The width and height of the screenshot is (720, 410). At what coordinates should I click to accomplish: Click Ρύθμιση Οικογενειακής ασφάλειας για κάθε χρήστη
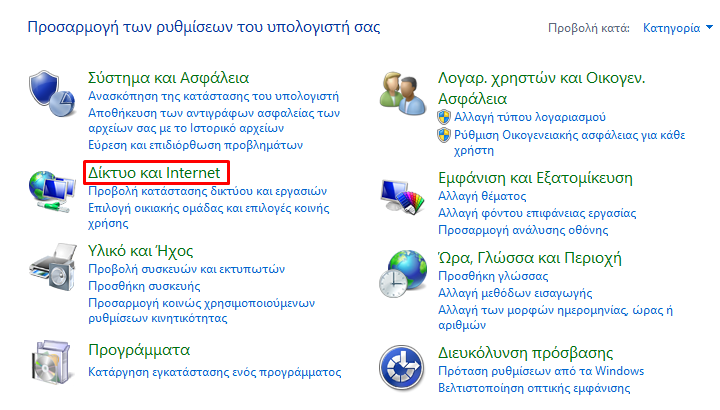pos(569,142)
